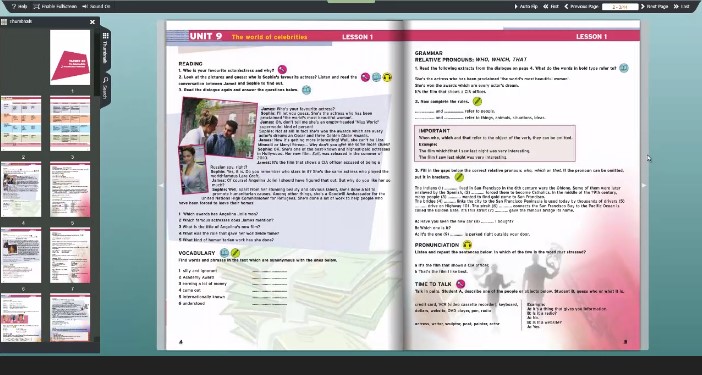Click the headphones audio icon in Reading
This screenshot has height=375, width=702.
(x=387, y=77)
